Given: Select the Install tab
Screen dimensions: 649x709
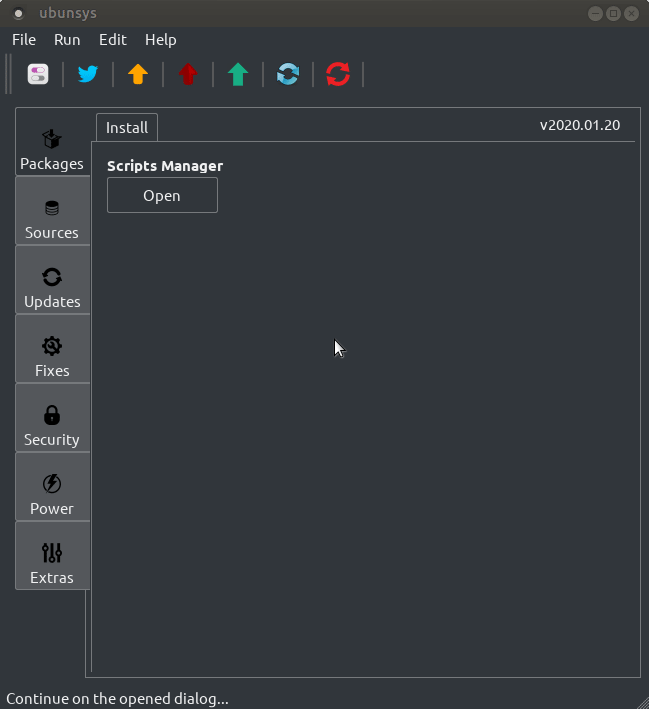Looking at the screenshot, I should click(127, 128).
